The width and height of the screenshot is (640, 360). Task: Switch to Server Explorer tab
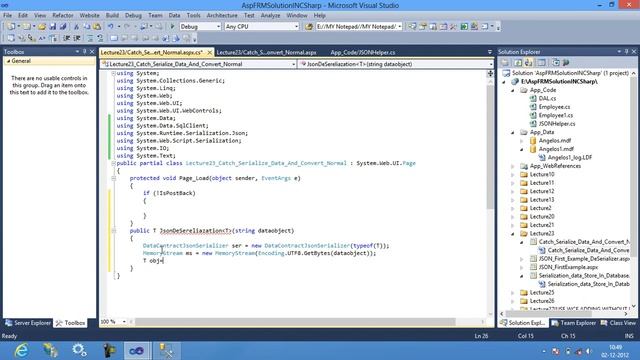pyautogui.click(x=28, y=323)
